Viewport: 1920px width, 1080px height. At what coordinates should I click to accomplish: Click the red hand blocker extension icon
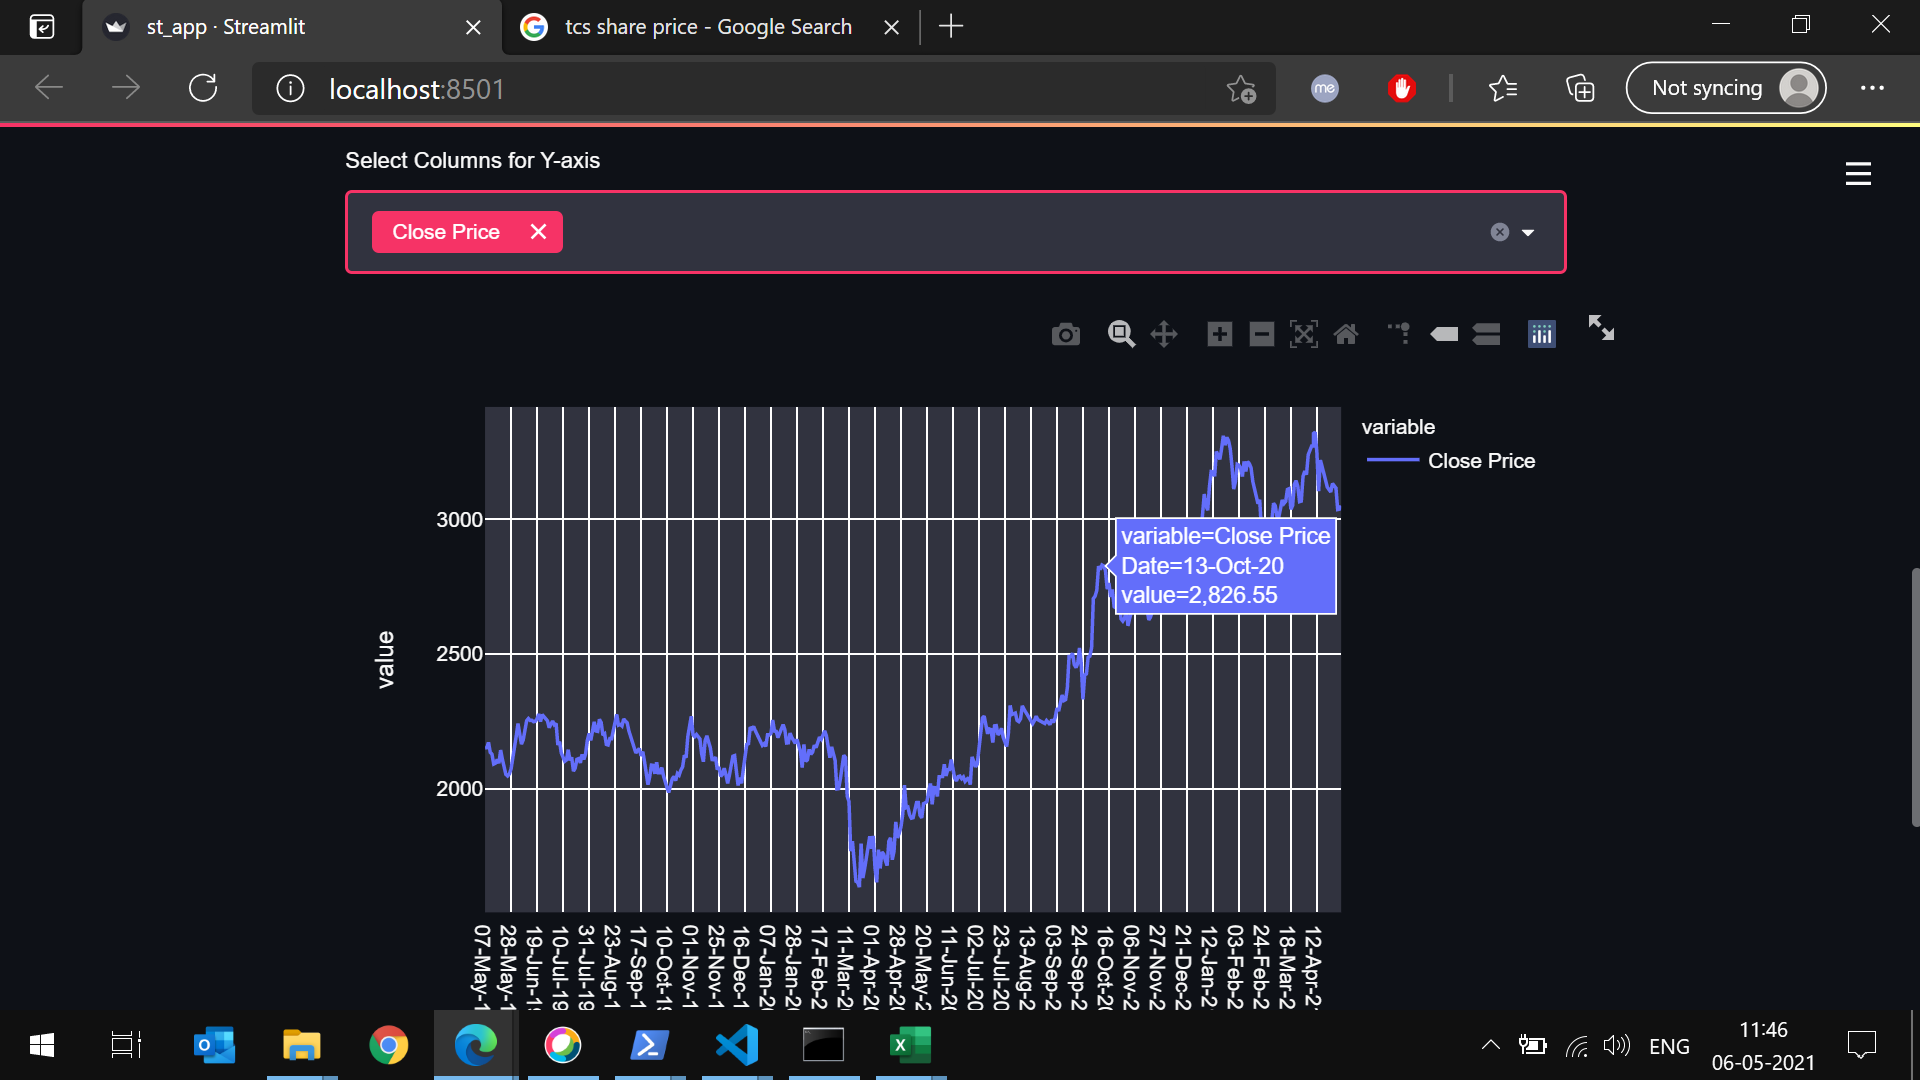tap(1401, 89)
